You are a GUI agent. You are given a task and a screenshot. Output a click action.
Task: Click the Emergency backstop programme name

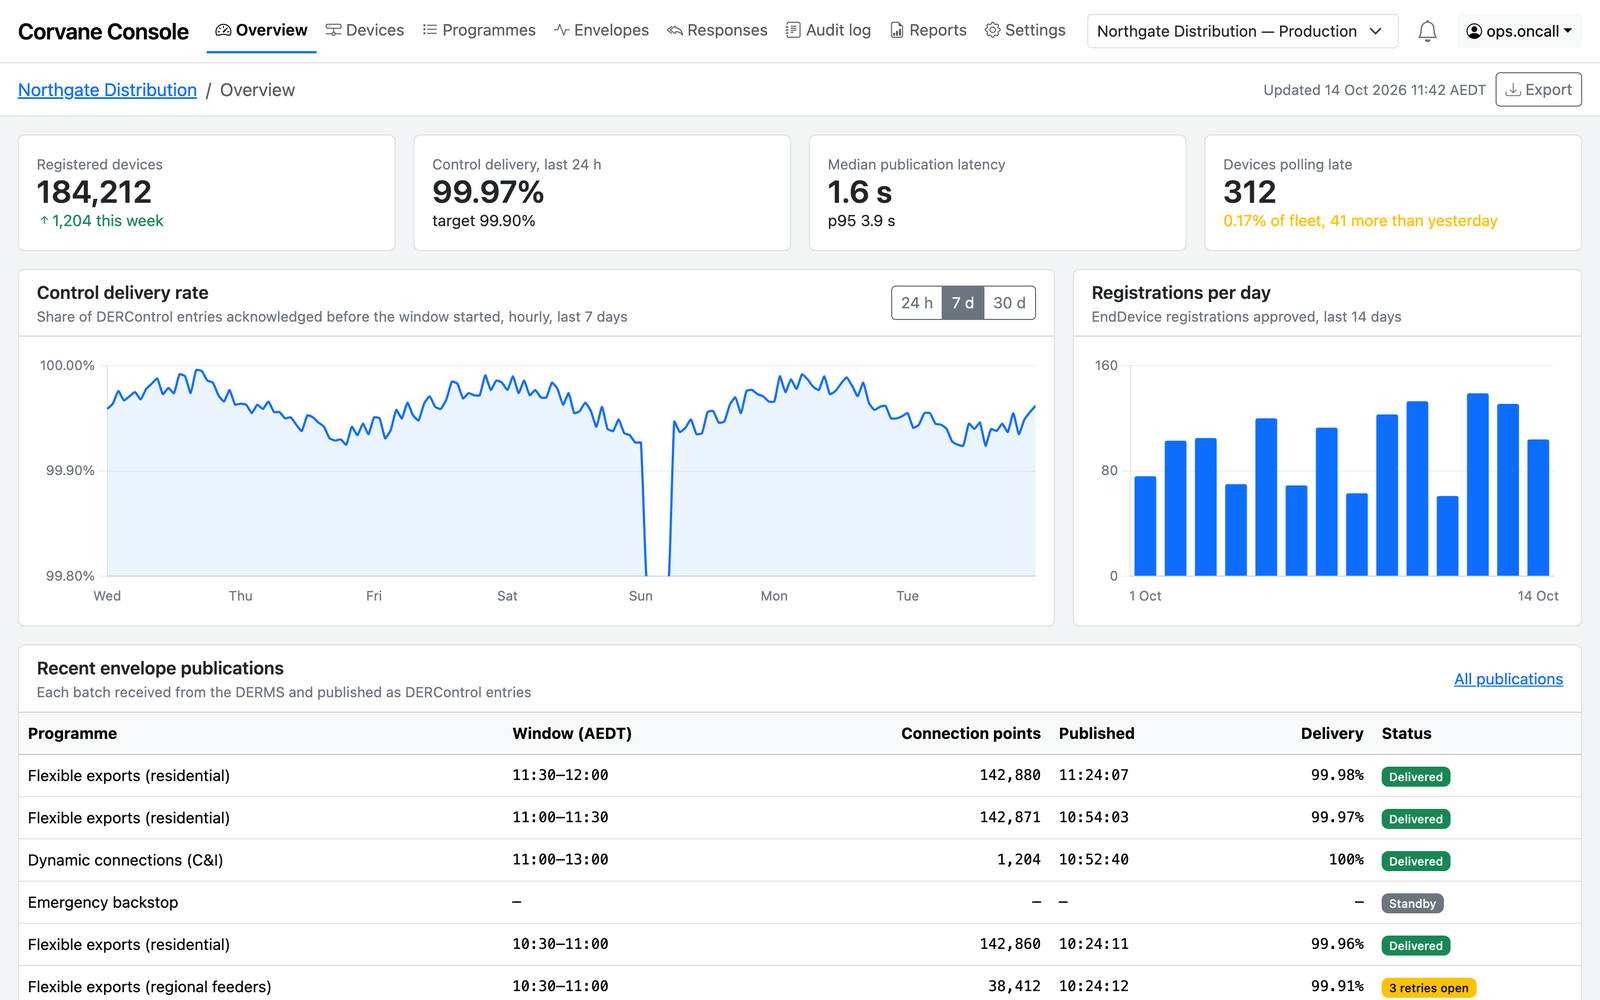pyautogui.click(x=103, y=902)
